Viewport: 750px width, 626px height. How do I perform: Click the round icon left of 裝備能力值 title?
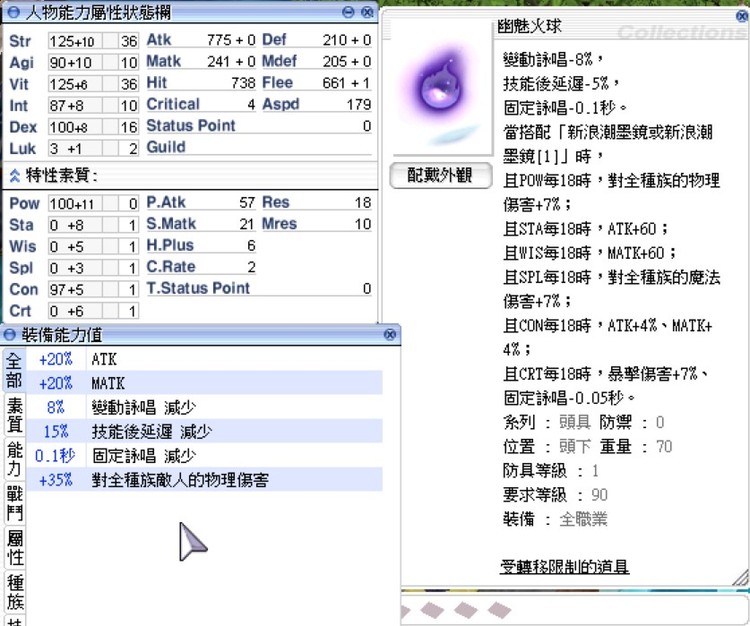(10, 335)
